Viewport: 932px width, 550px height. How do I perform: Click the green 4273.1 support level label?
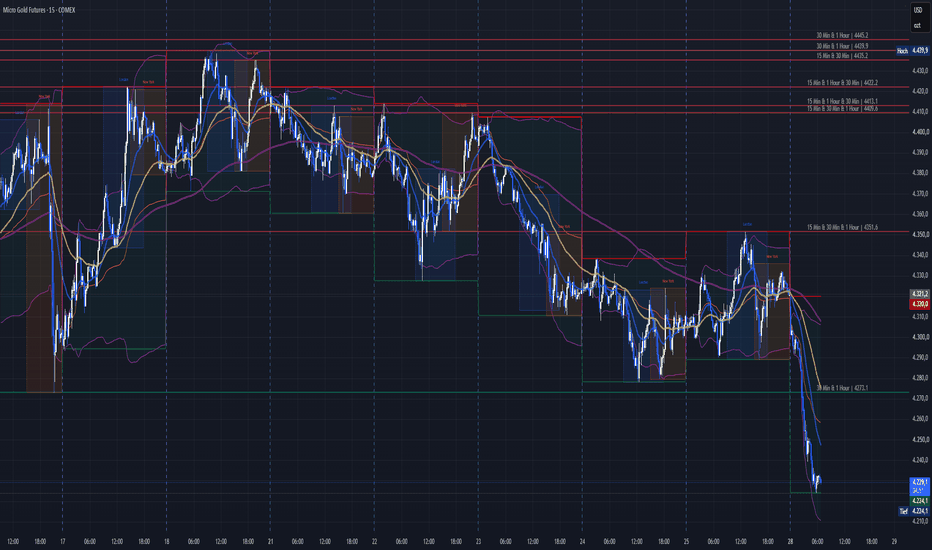click(x=842, y=388)
